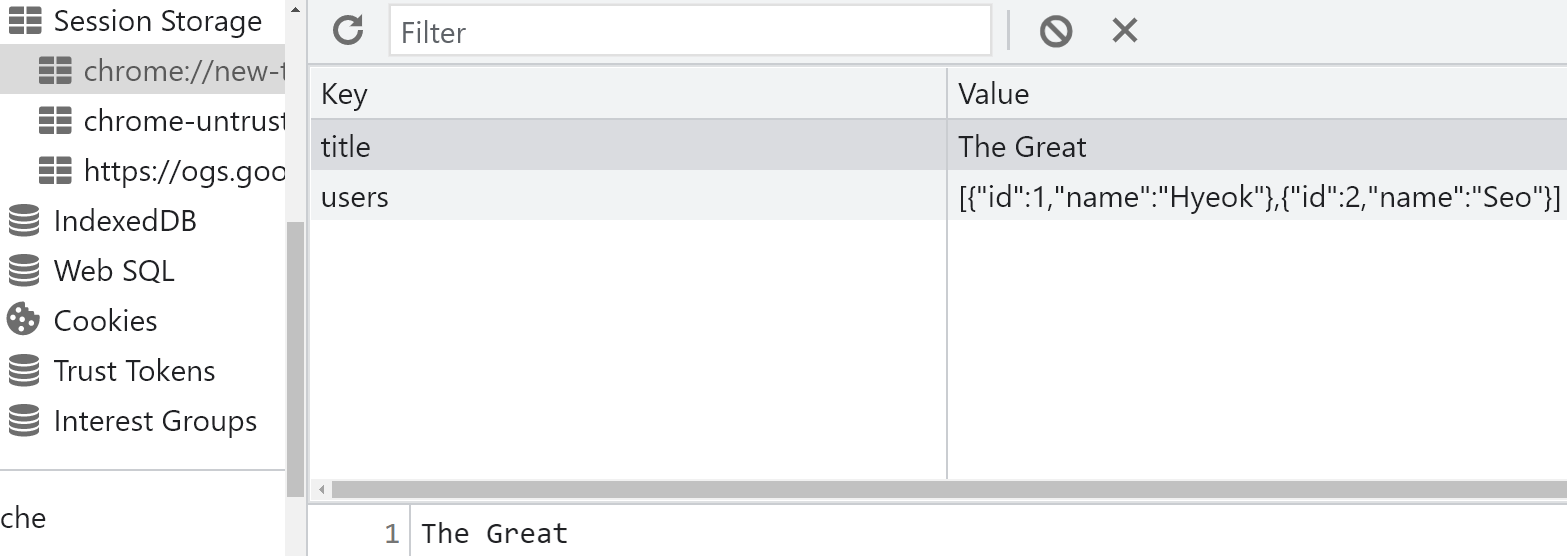Image resolution: width=1567 pixels, height=556 pixels.
Task: Select the title row in the table
Action: pyautogui.click(x=938, y=146)
